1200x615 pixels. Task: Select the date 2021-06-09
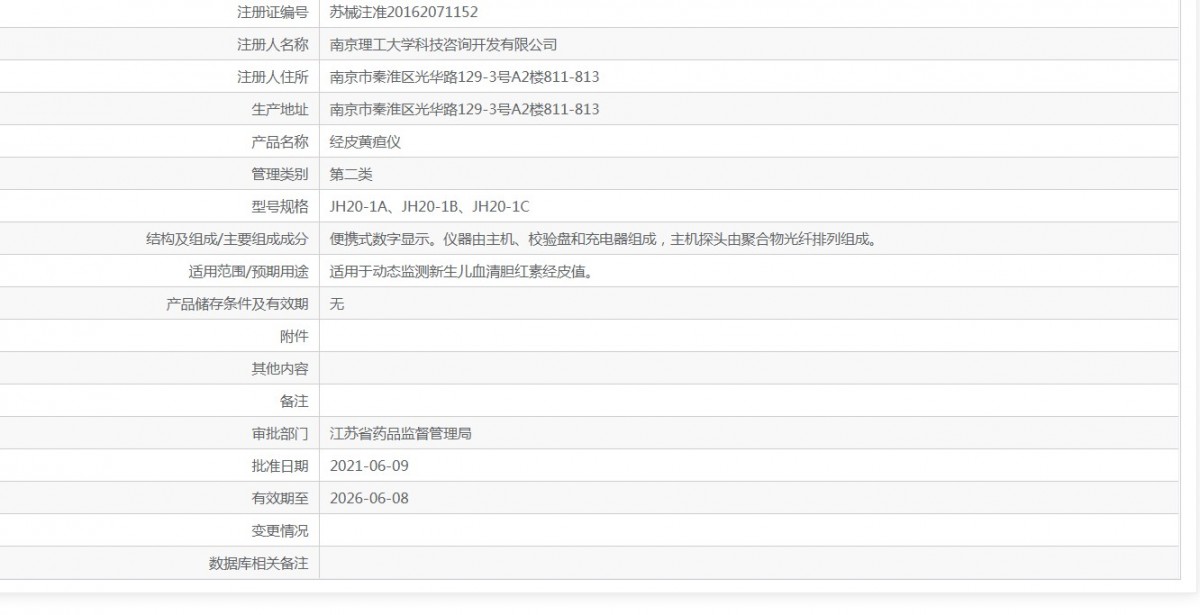[x=369, y=466]
